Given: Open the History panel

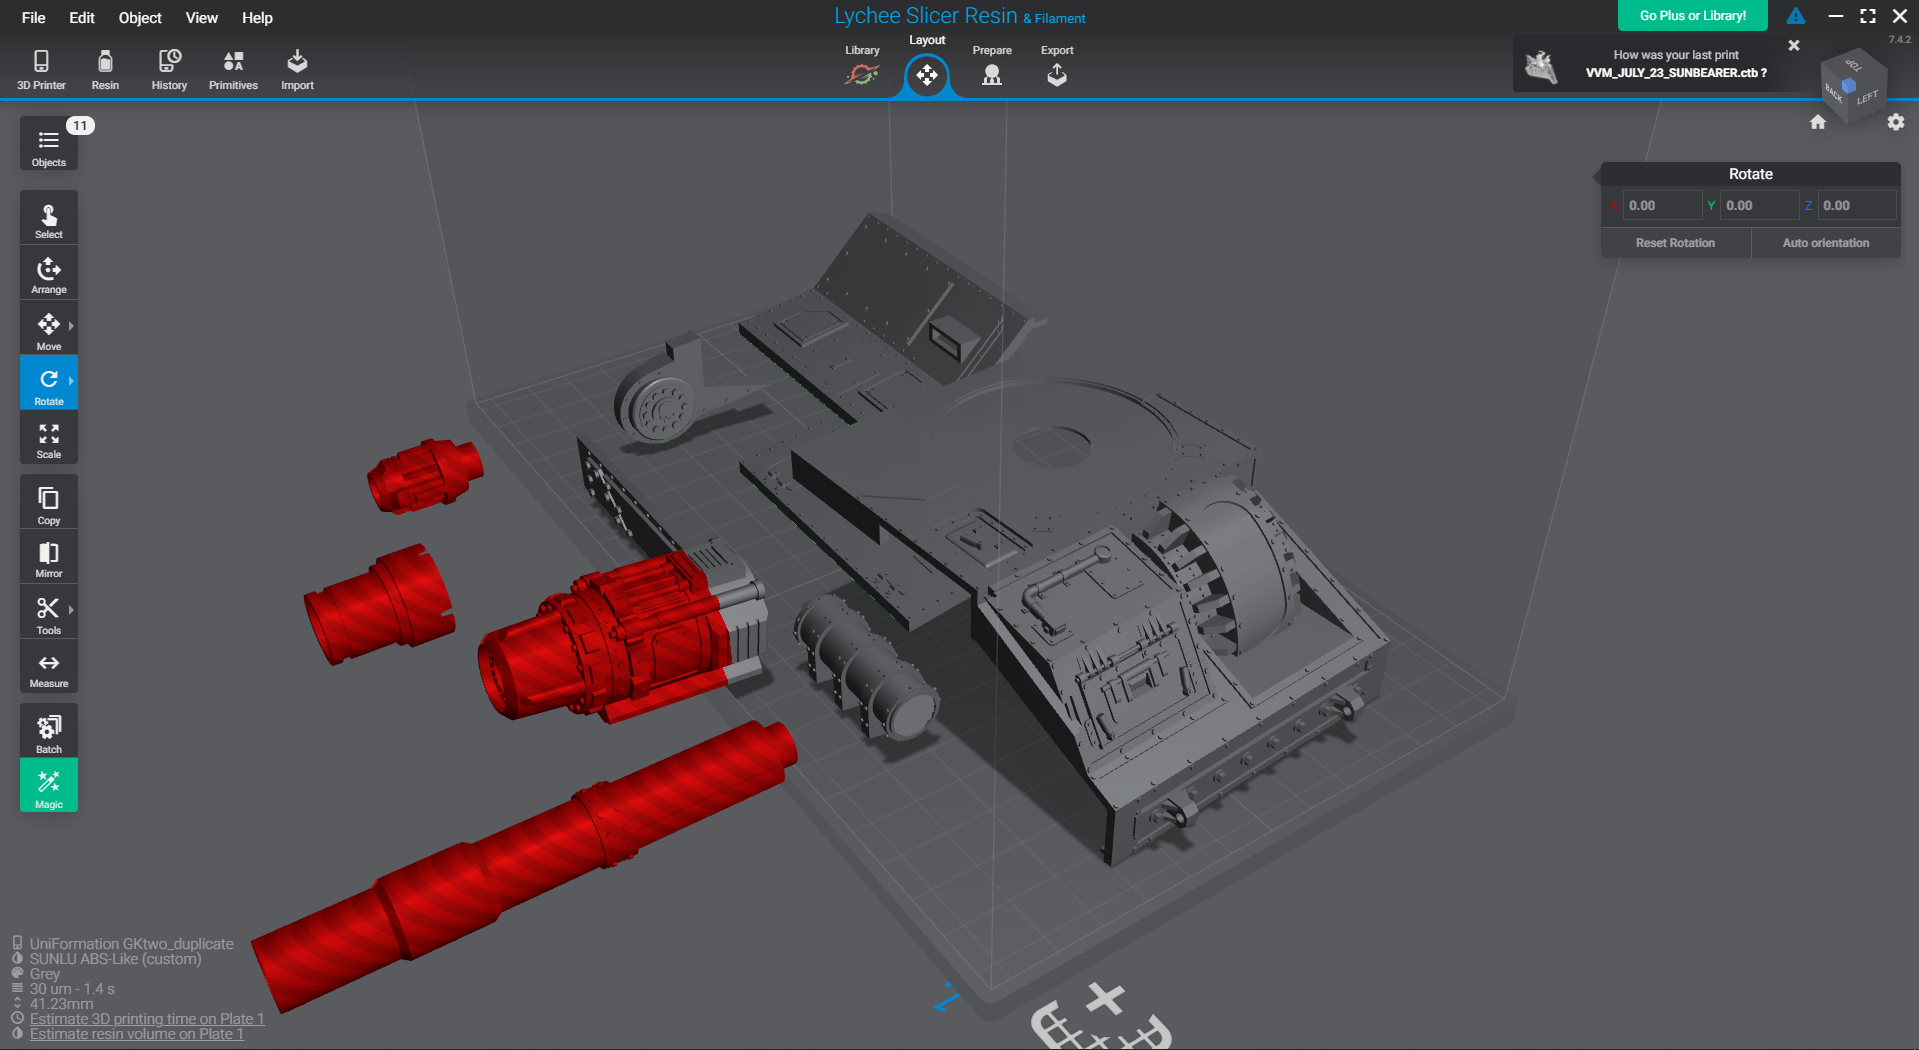Looking at the screenshot, I should pos(169,70).
